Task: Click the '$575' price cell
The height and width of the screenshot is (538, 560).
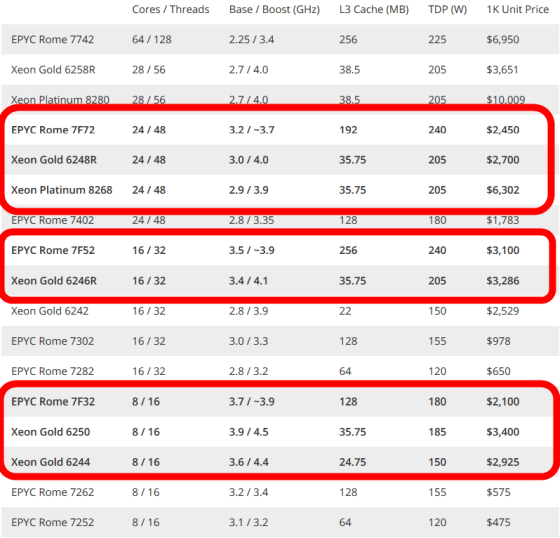Action: click(498, 492)
